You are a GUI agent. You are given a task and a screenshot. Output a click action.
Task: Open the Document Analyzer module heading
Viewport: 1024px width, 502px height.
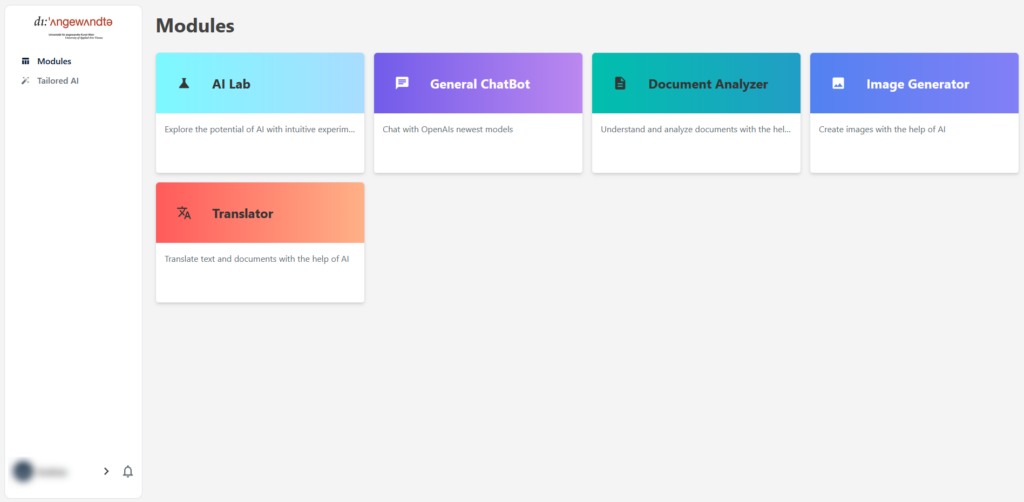[708, 84]
